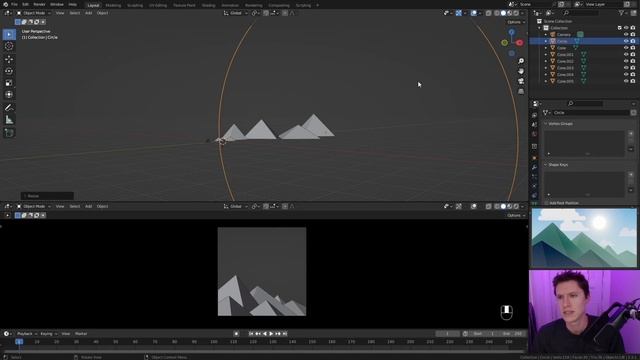
Task: Open the Edit menu
Action: coord(25,4)
